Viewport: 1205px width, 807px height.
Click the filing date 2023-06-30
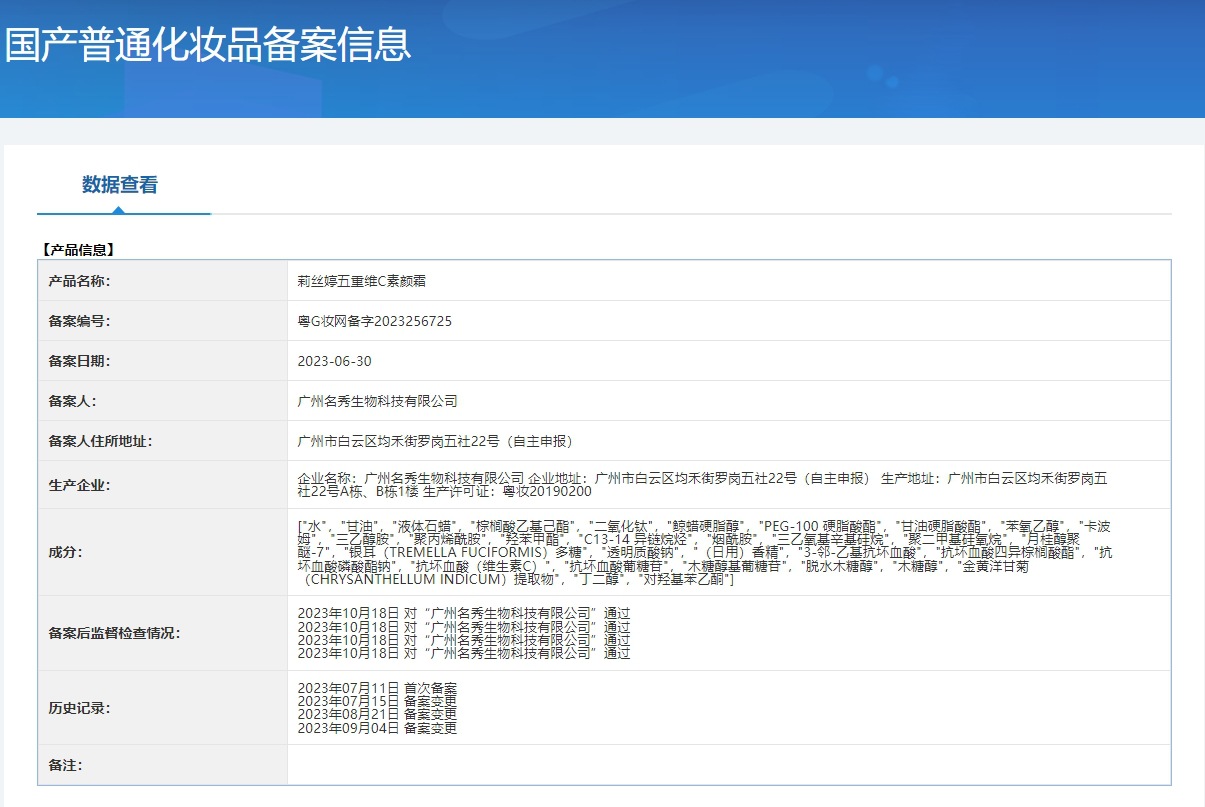tap(334, 361)
